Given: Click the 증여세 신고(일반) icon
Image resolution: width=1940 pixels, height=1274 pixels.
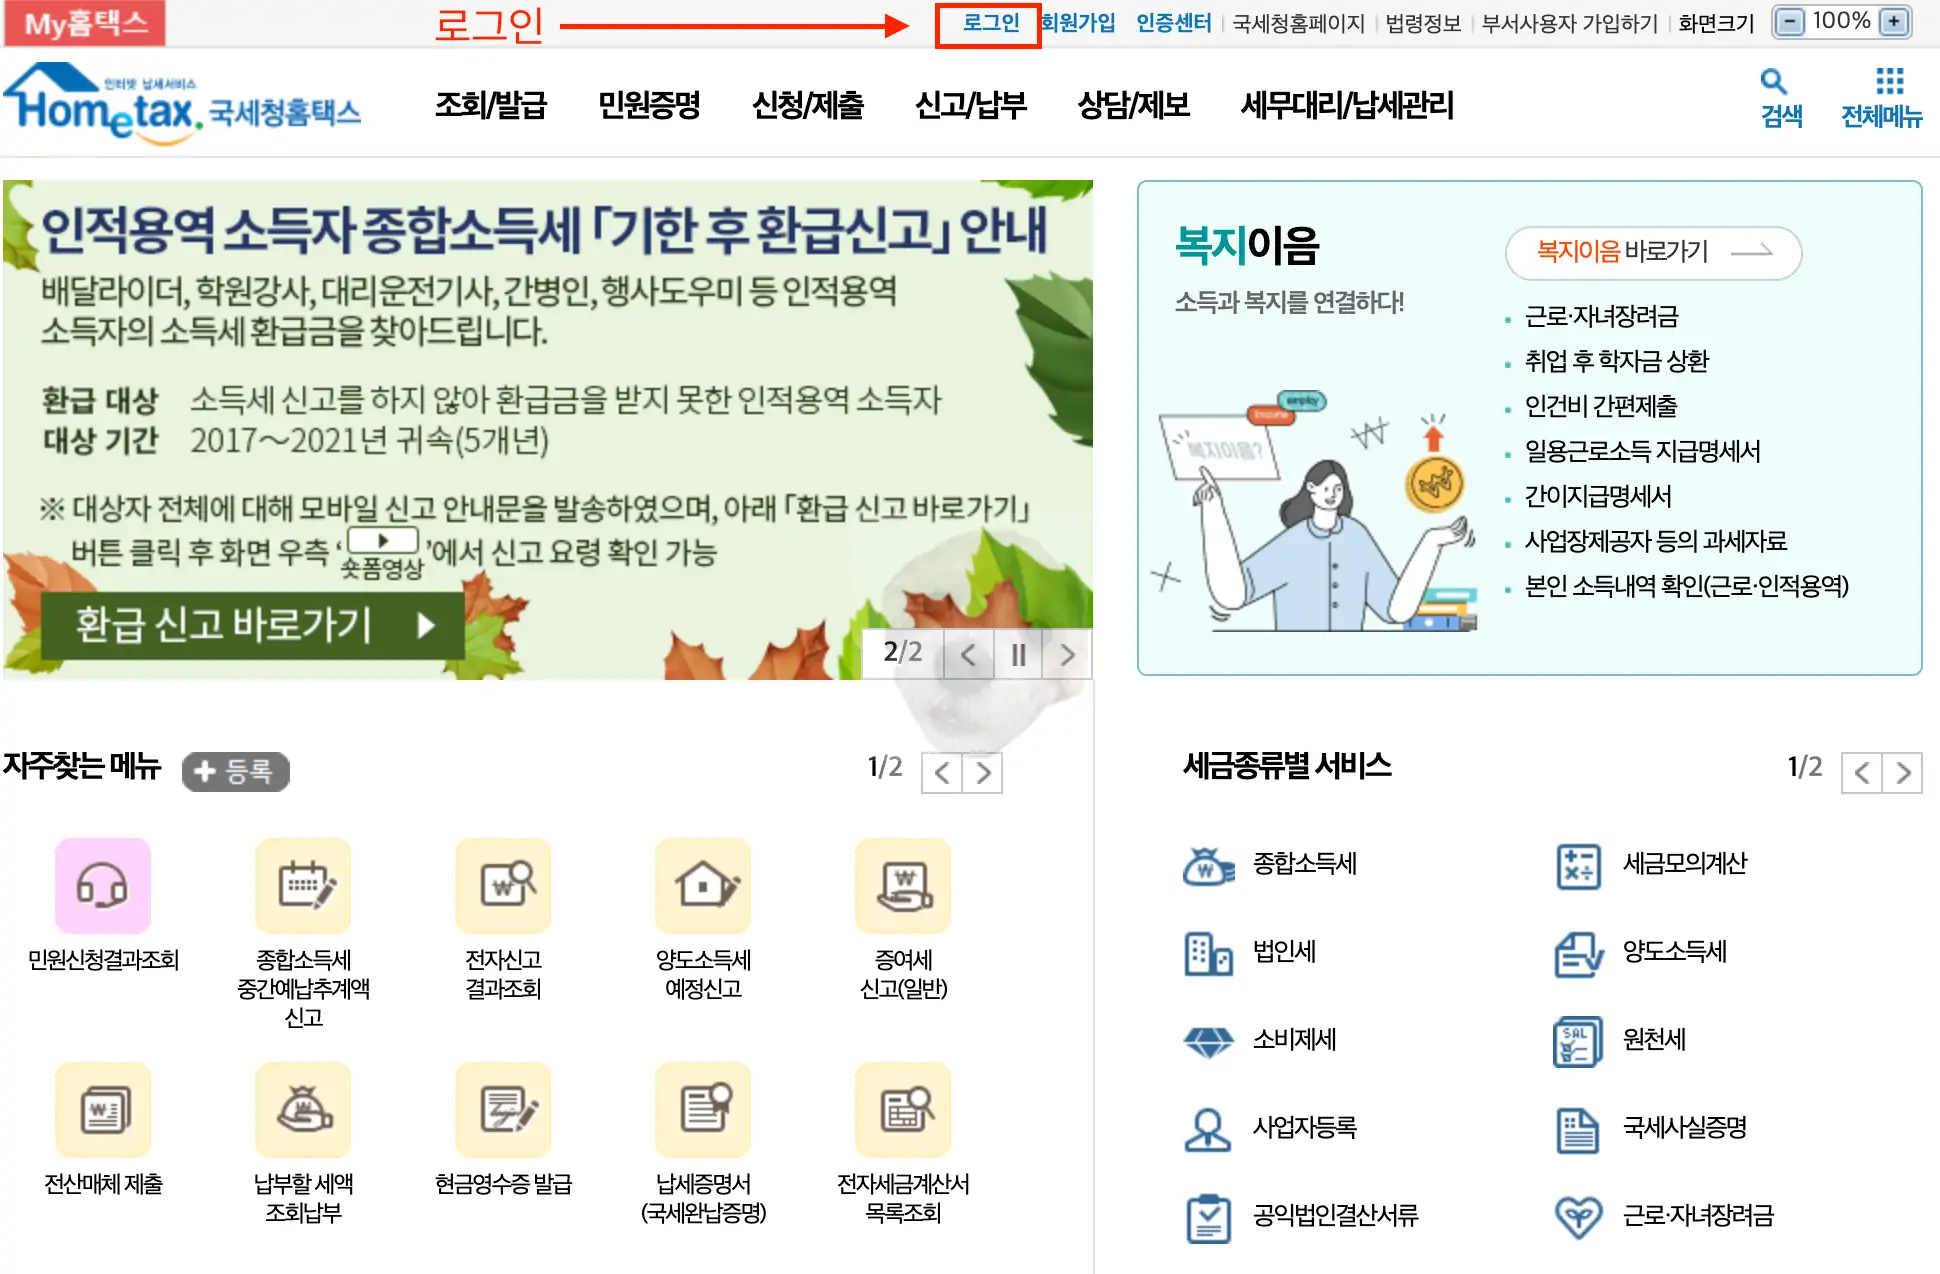Looking at the screenshot, I should [x=903, y=885].
